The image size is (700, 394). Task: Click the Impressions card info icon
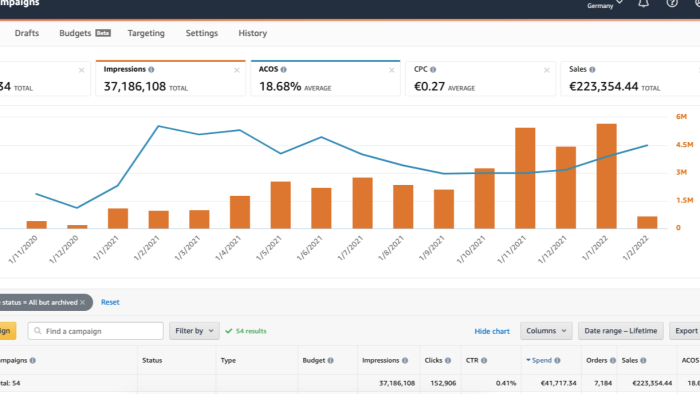coord(151,70)
